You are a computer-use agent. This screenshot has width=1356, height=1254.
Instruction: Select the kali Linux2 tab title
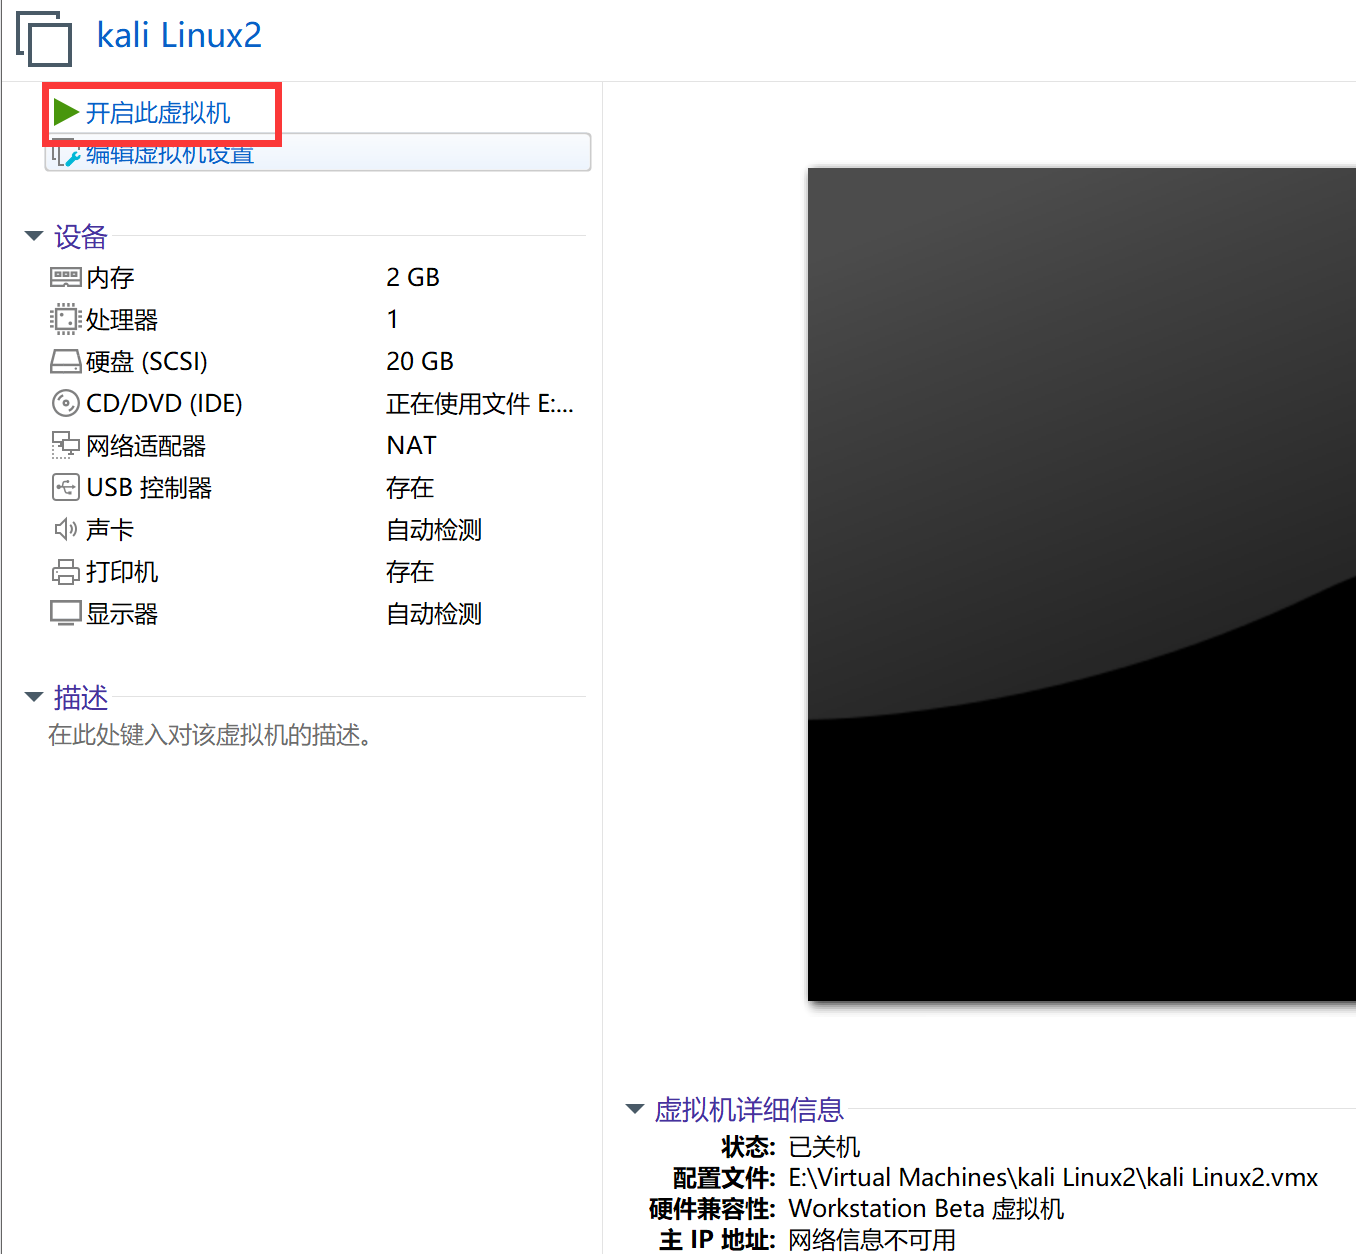click(x=178, y=35)
